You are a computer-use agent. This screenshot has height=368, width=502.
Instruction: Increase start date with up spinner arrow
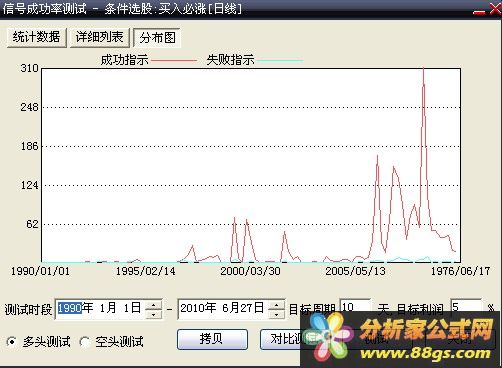tap(154, 305)
